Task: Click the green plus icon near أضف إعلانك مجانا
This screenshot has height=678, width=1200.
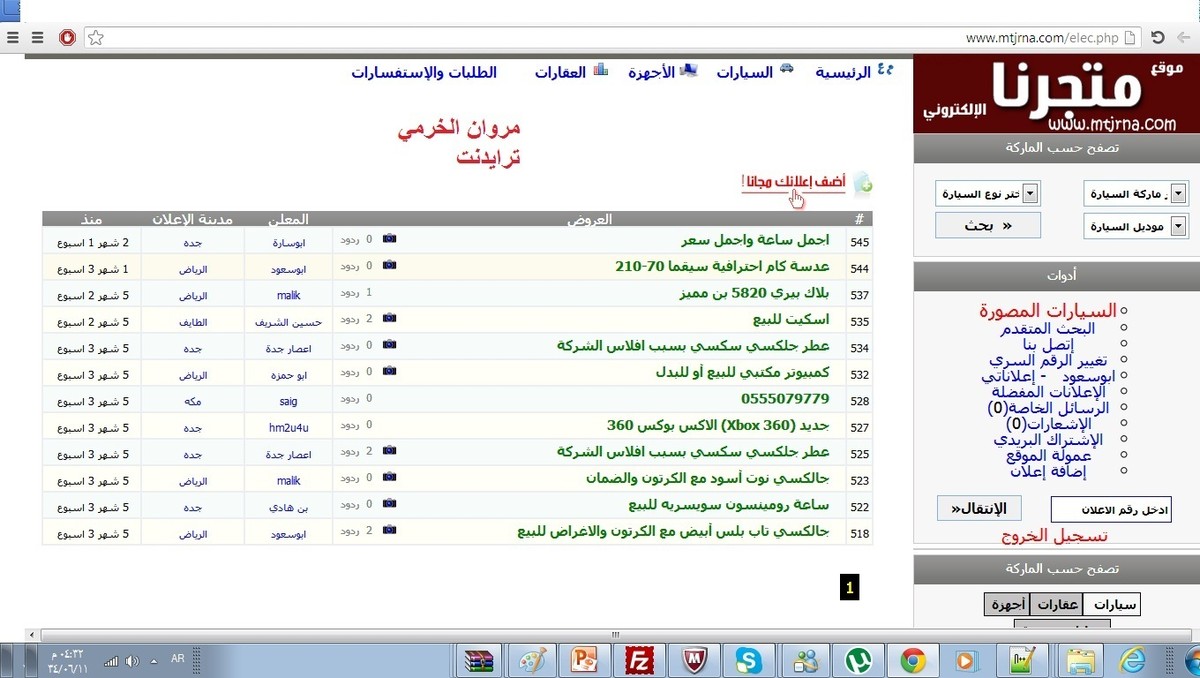Action: (862, 182)
